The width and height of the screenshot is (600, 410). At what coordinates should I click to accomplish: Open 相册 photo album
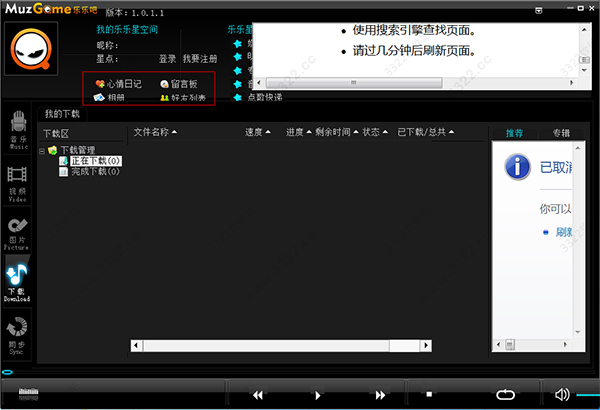click(x=109, y=97)
